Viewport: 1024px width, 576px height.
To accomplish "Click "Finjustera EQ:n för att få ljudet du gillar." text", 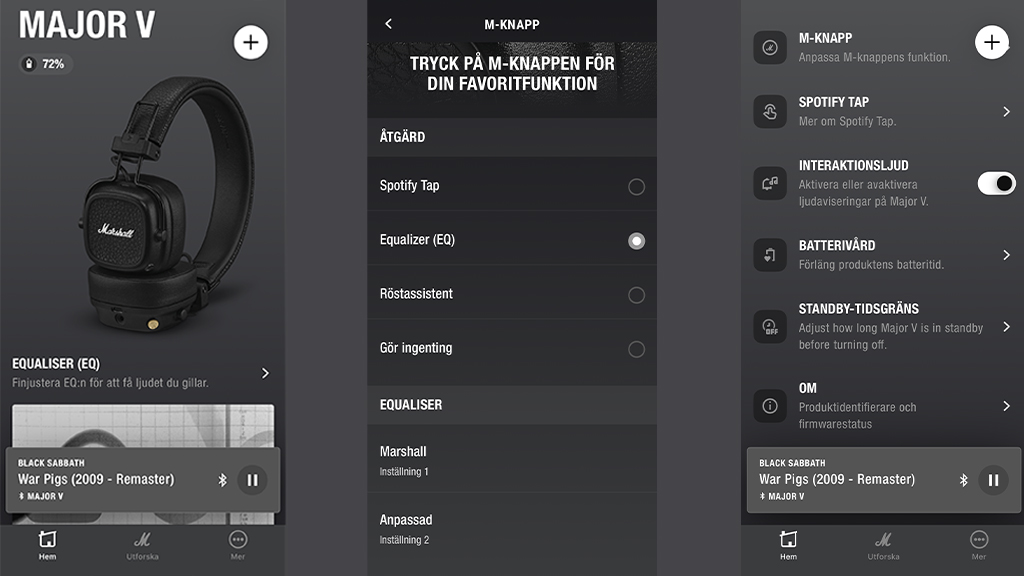I will 110,383.
